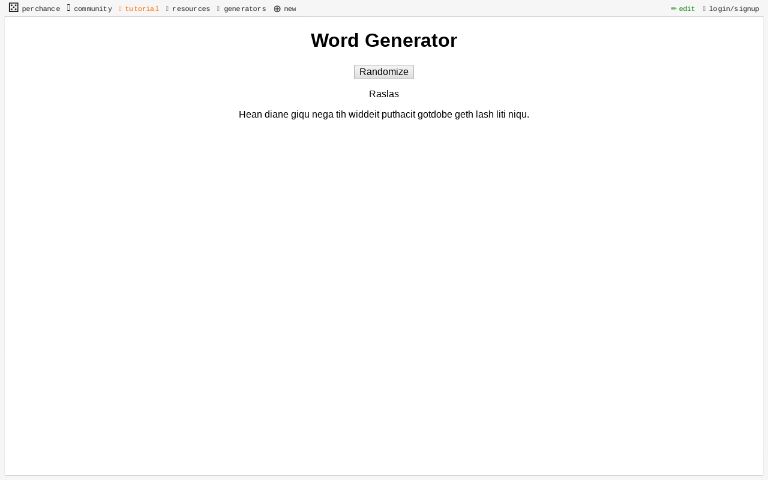Click the circled plus icon for new

tap(277, 9)
